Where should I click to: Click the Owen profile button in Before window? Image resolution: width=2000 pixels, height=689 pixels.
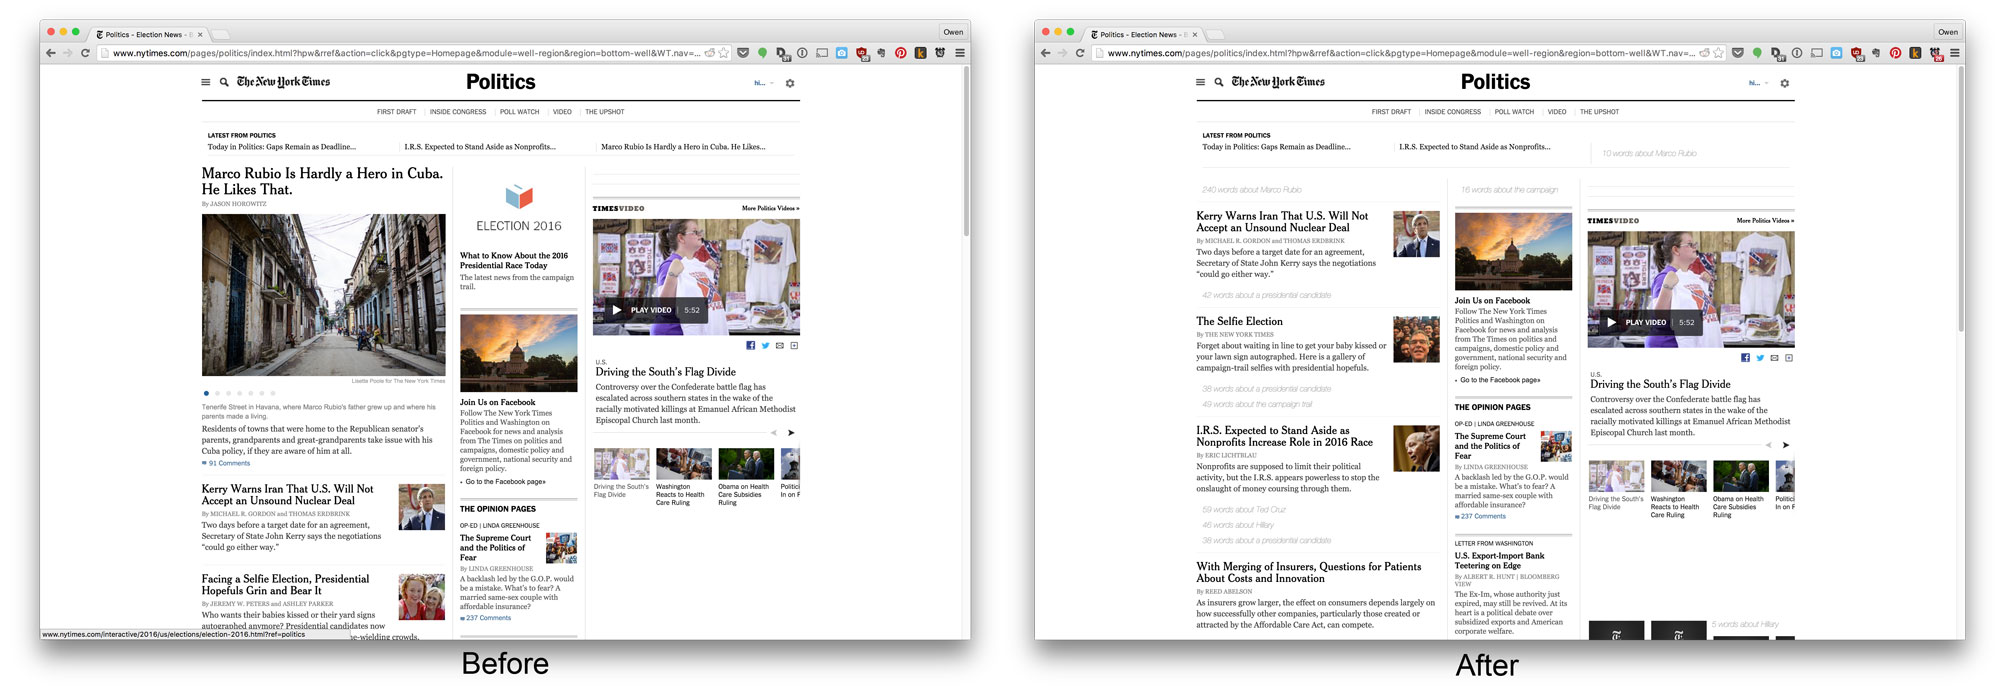953,32
